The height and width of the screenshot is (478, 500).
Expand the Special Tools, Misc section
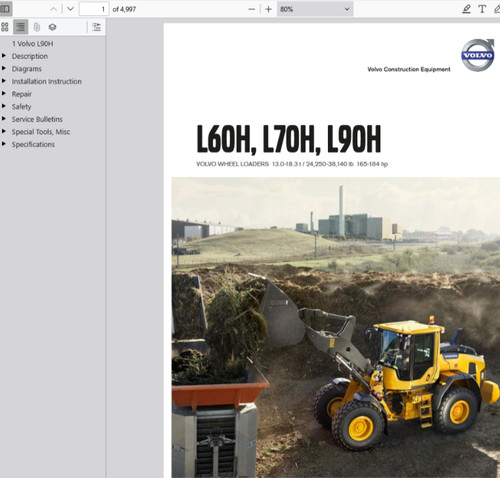coord(4,131)
